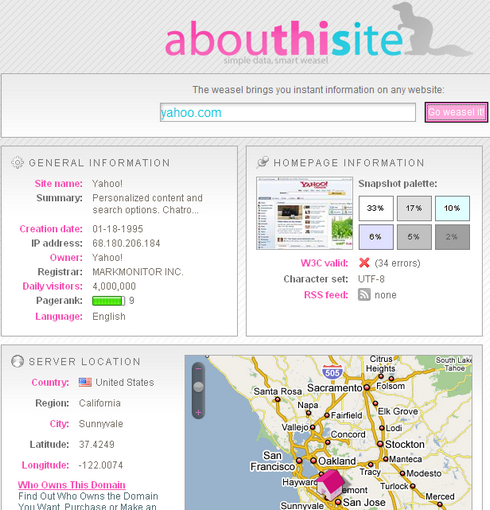Select the 5% gray palette swatch
Viewport: 490px width, 510px height.
[414, 237]
